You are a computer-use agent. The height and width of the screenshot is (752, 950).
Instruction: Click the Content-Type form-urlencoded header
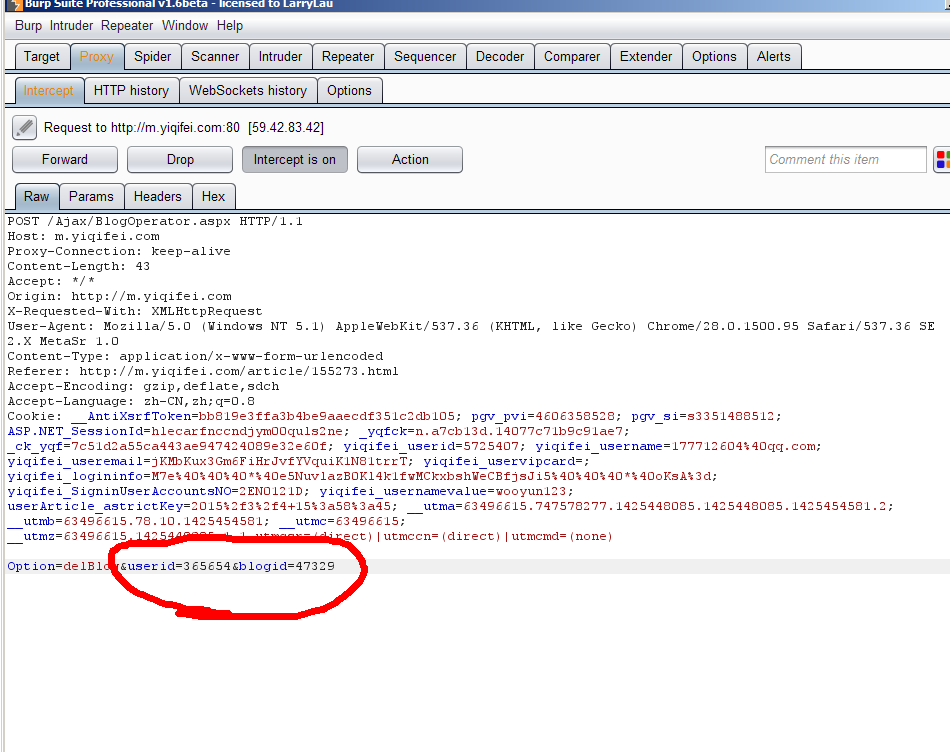coord(195,356)
